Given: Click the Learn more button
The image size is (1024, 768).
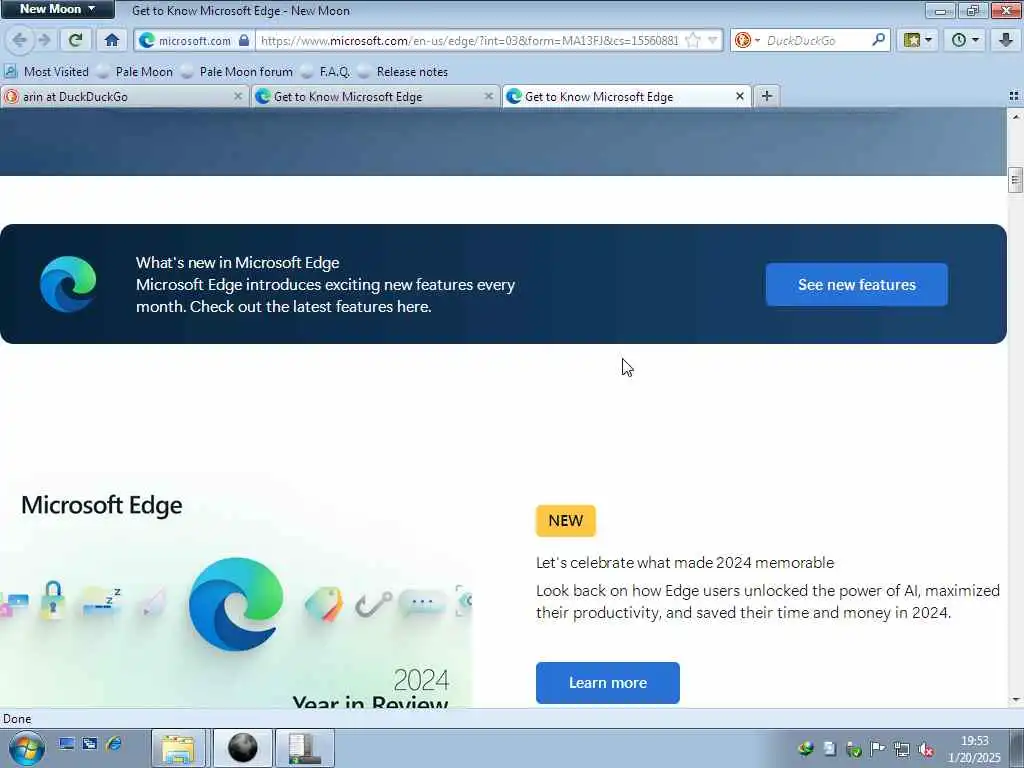Looking at the screenshot, I should (x=608, y=682).
